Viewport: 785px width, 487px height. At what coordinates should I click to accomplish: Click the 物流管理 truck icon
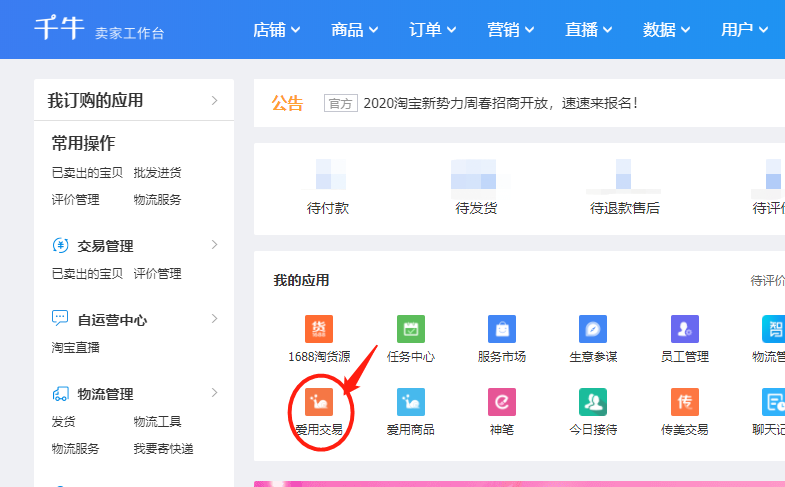tap(61, 393)
